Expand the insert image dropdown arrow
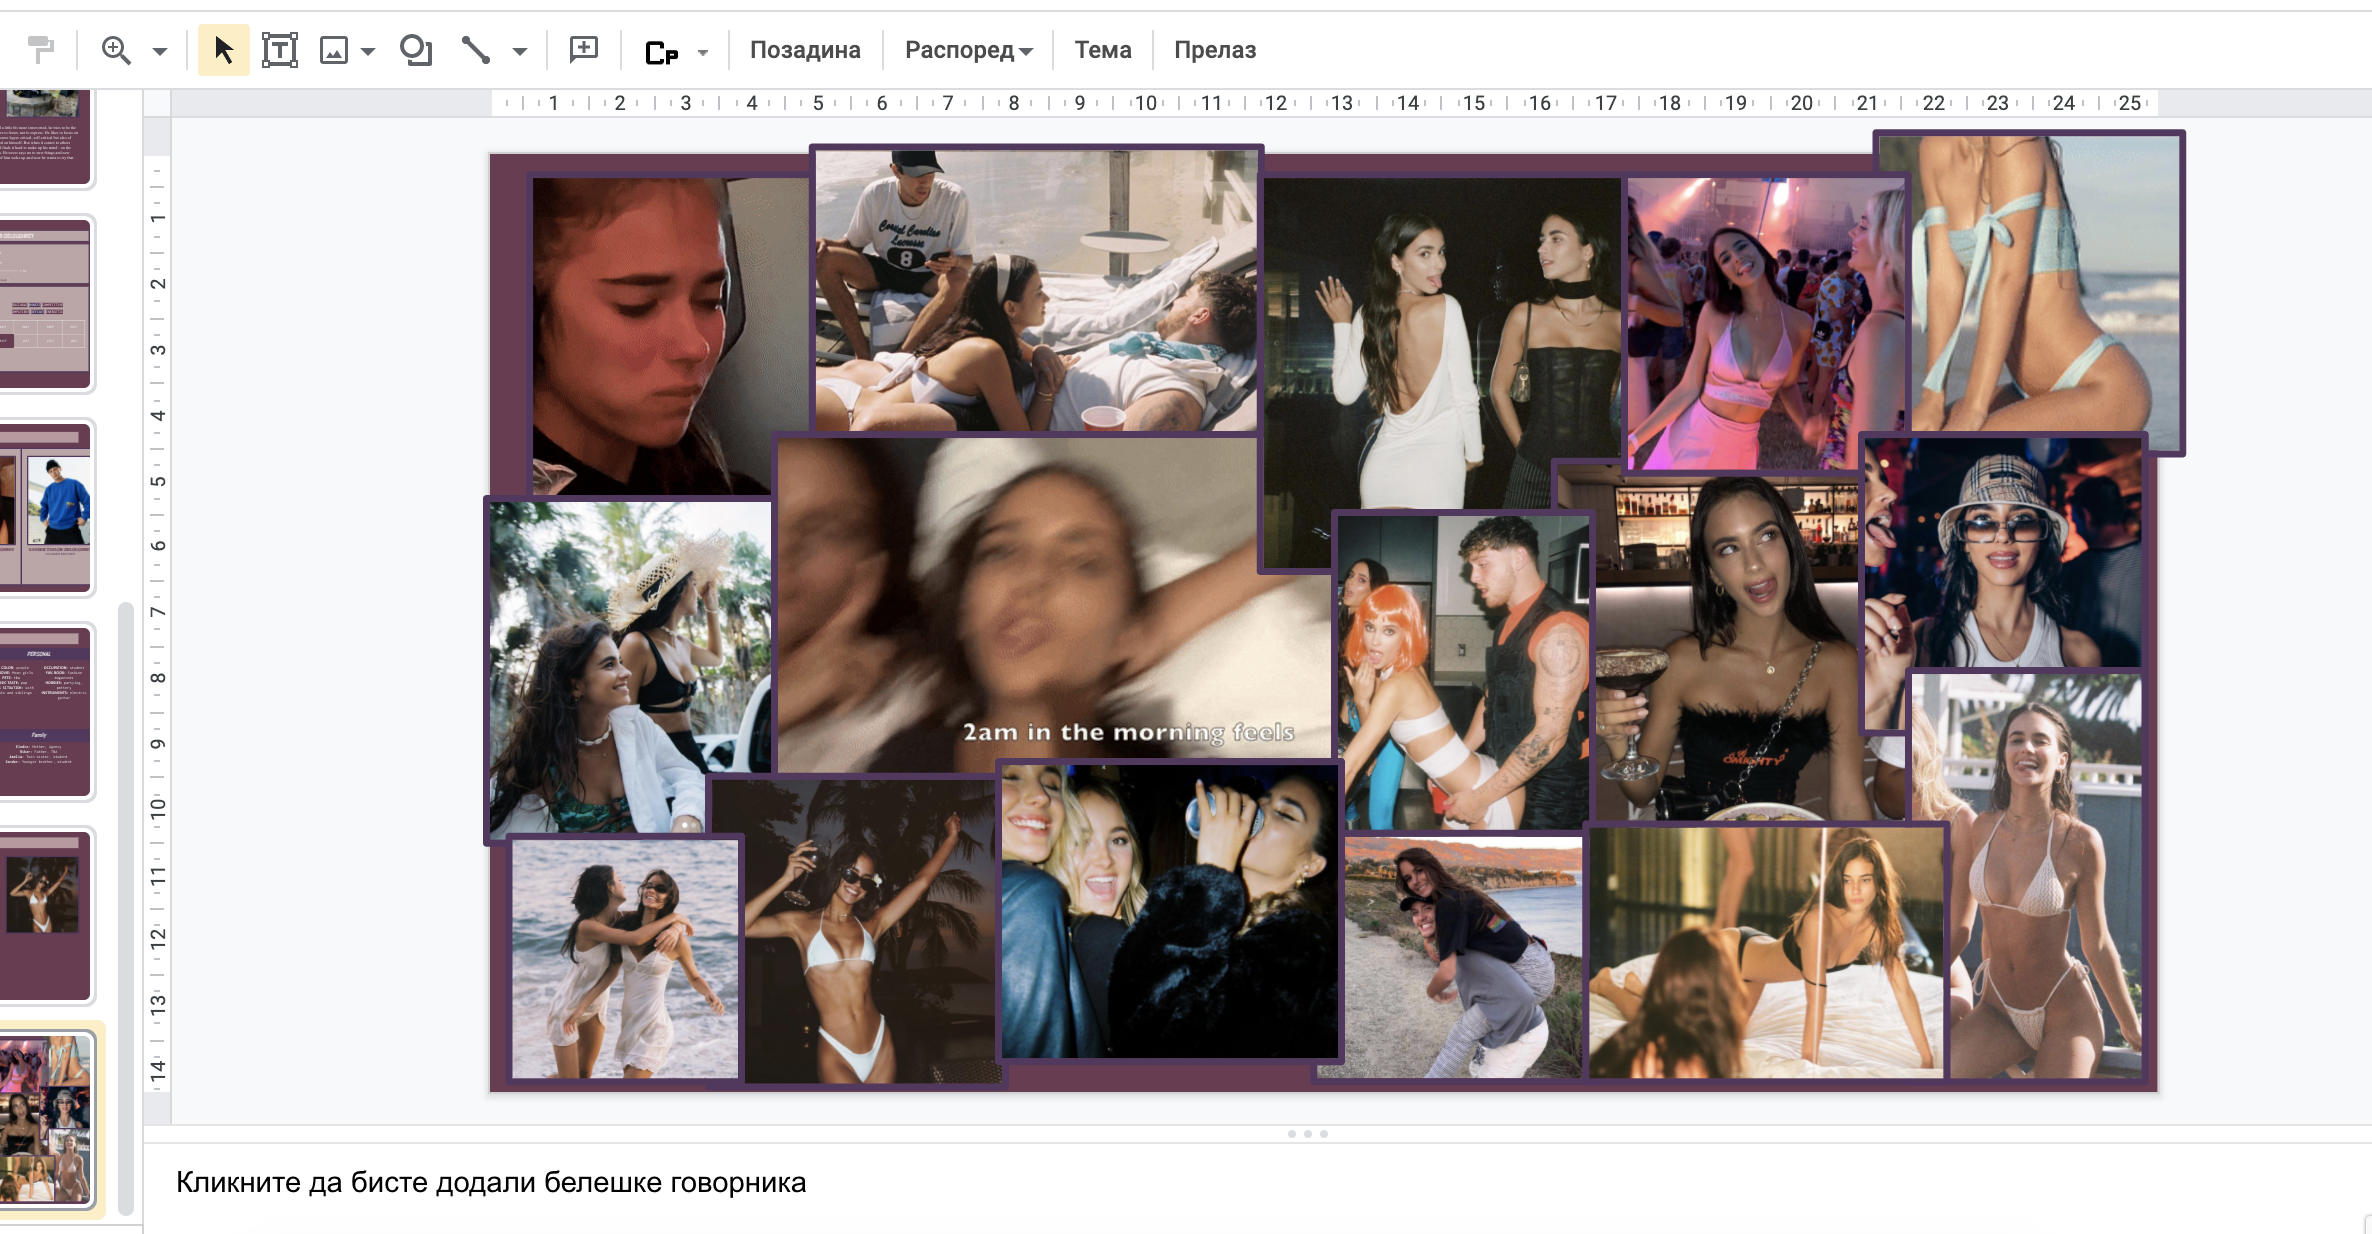Viewport: 2372px width, 1234px height. pyautogui.click(x=368, y=51)
